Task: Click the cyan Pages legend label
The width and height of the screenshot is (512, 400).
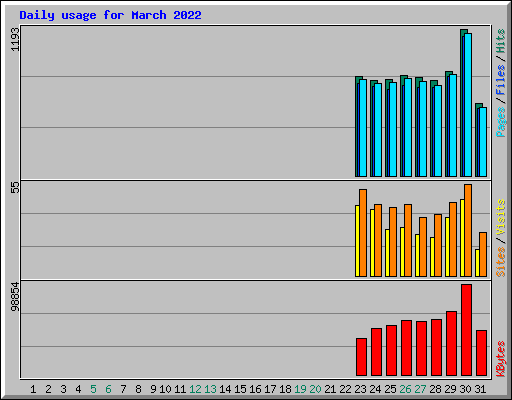Action: point(501,122)
